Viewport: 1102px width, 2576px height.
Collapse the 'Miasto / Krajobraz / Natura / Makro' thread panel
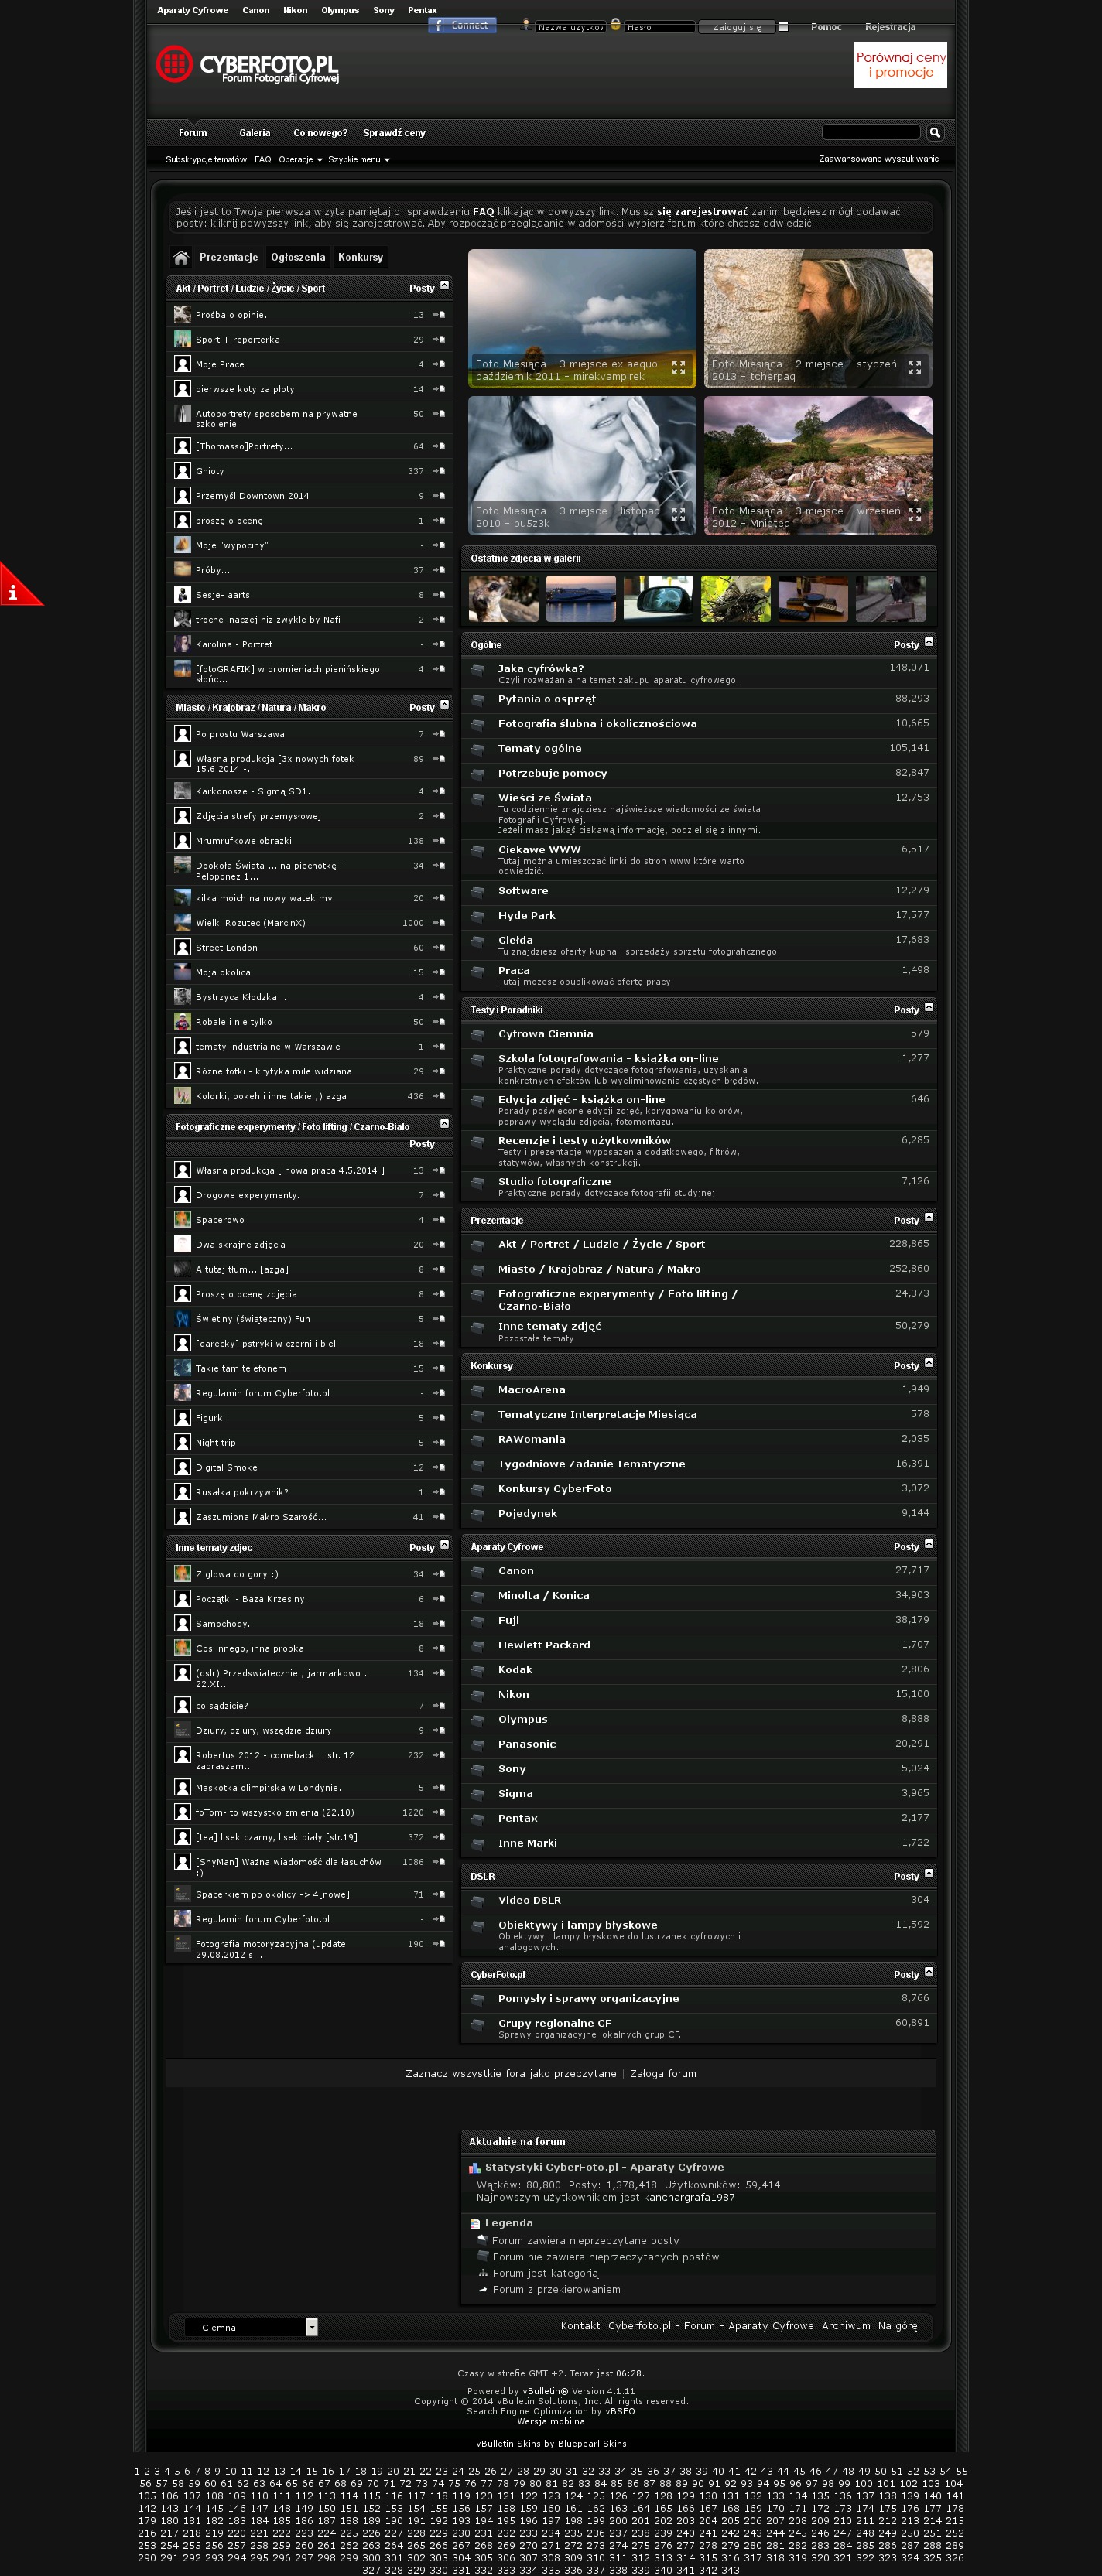(444, 705)
